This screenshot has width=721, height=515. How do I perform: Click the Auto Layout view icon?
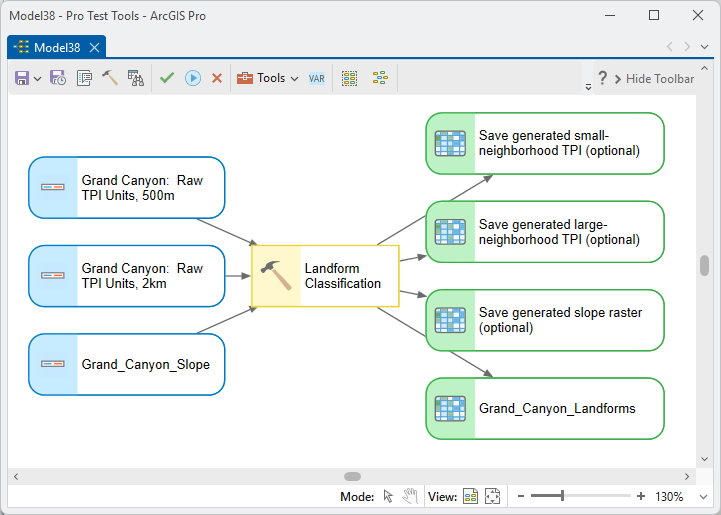470,497
